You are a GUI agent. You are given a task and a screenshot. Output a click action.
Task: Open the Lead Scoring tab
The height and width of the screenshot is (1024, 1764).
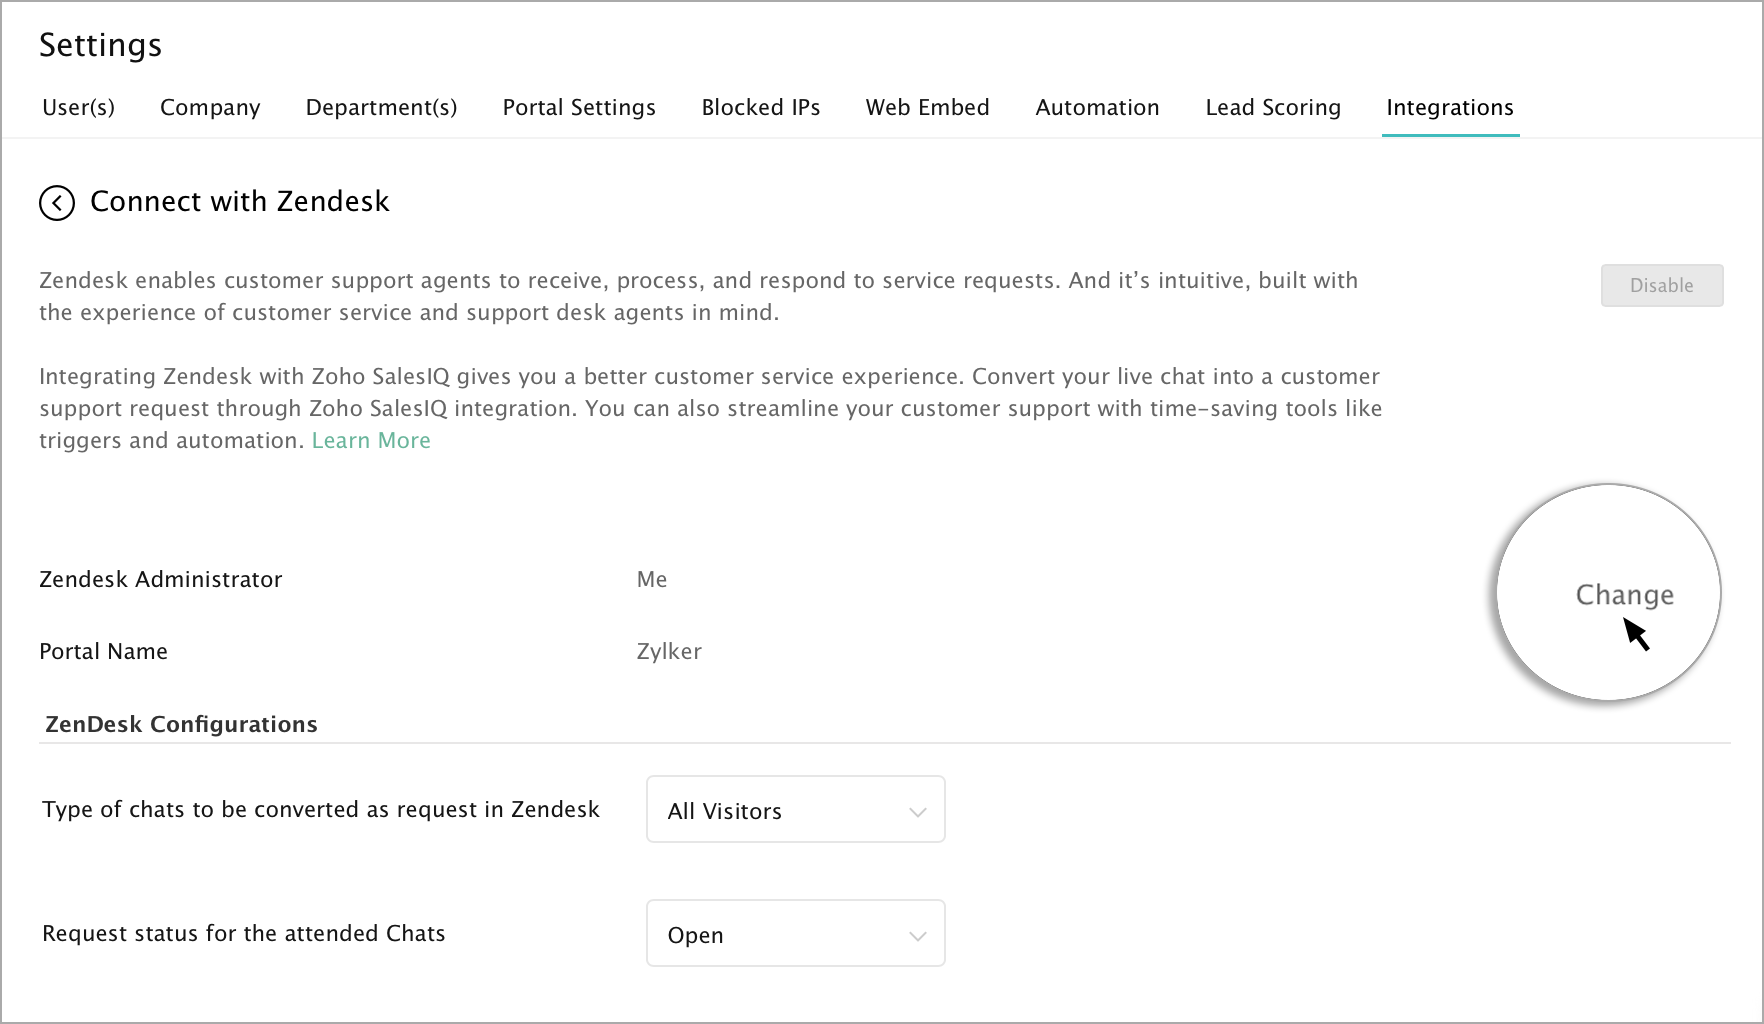pyautogui.click(x=1273, y=108)
